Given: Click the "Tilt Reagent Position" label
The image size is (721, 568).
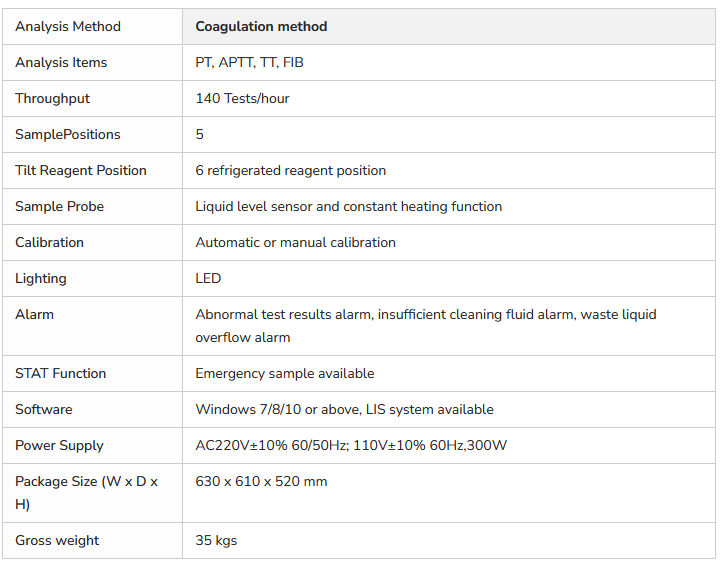Looking at the screenshot, I should pos(80,171).
